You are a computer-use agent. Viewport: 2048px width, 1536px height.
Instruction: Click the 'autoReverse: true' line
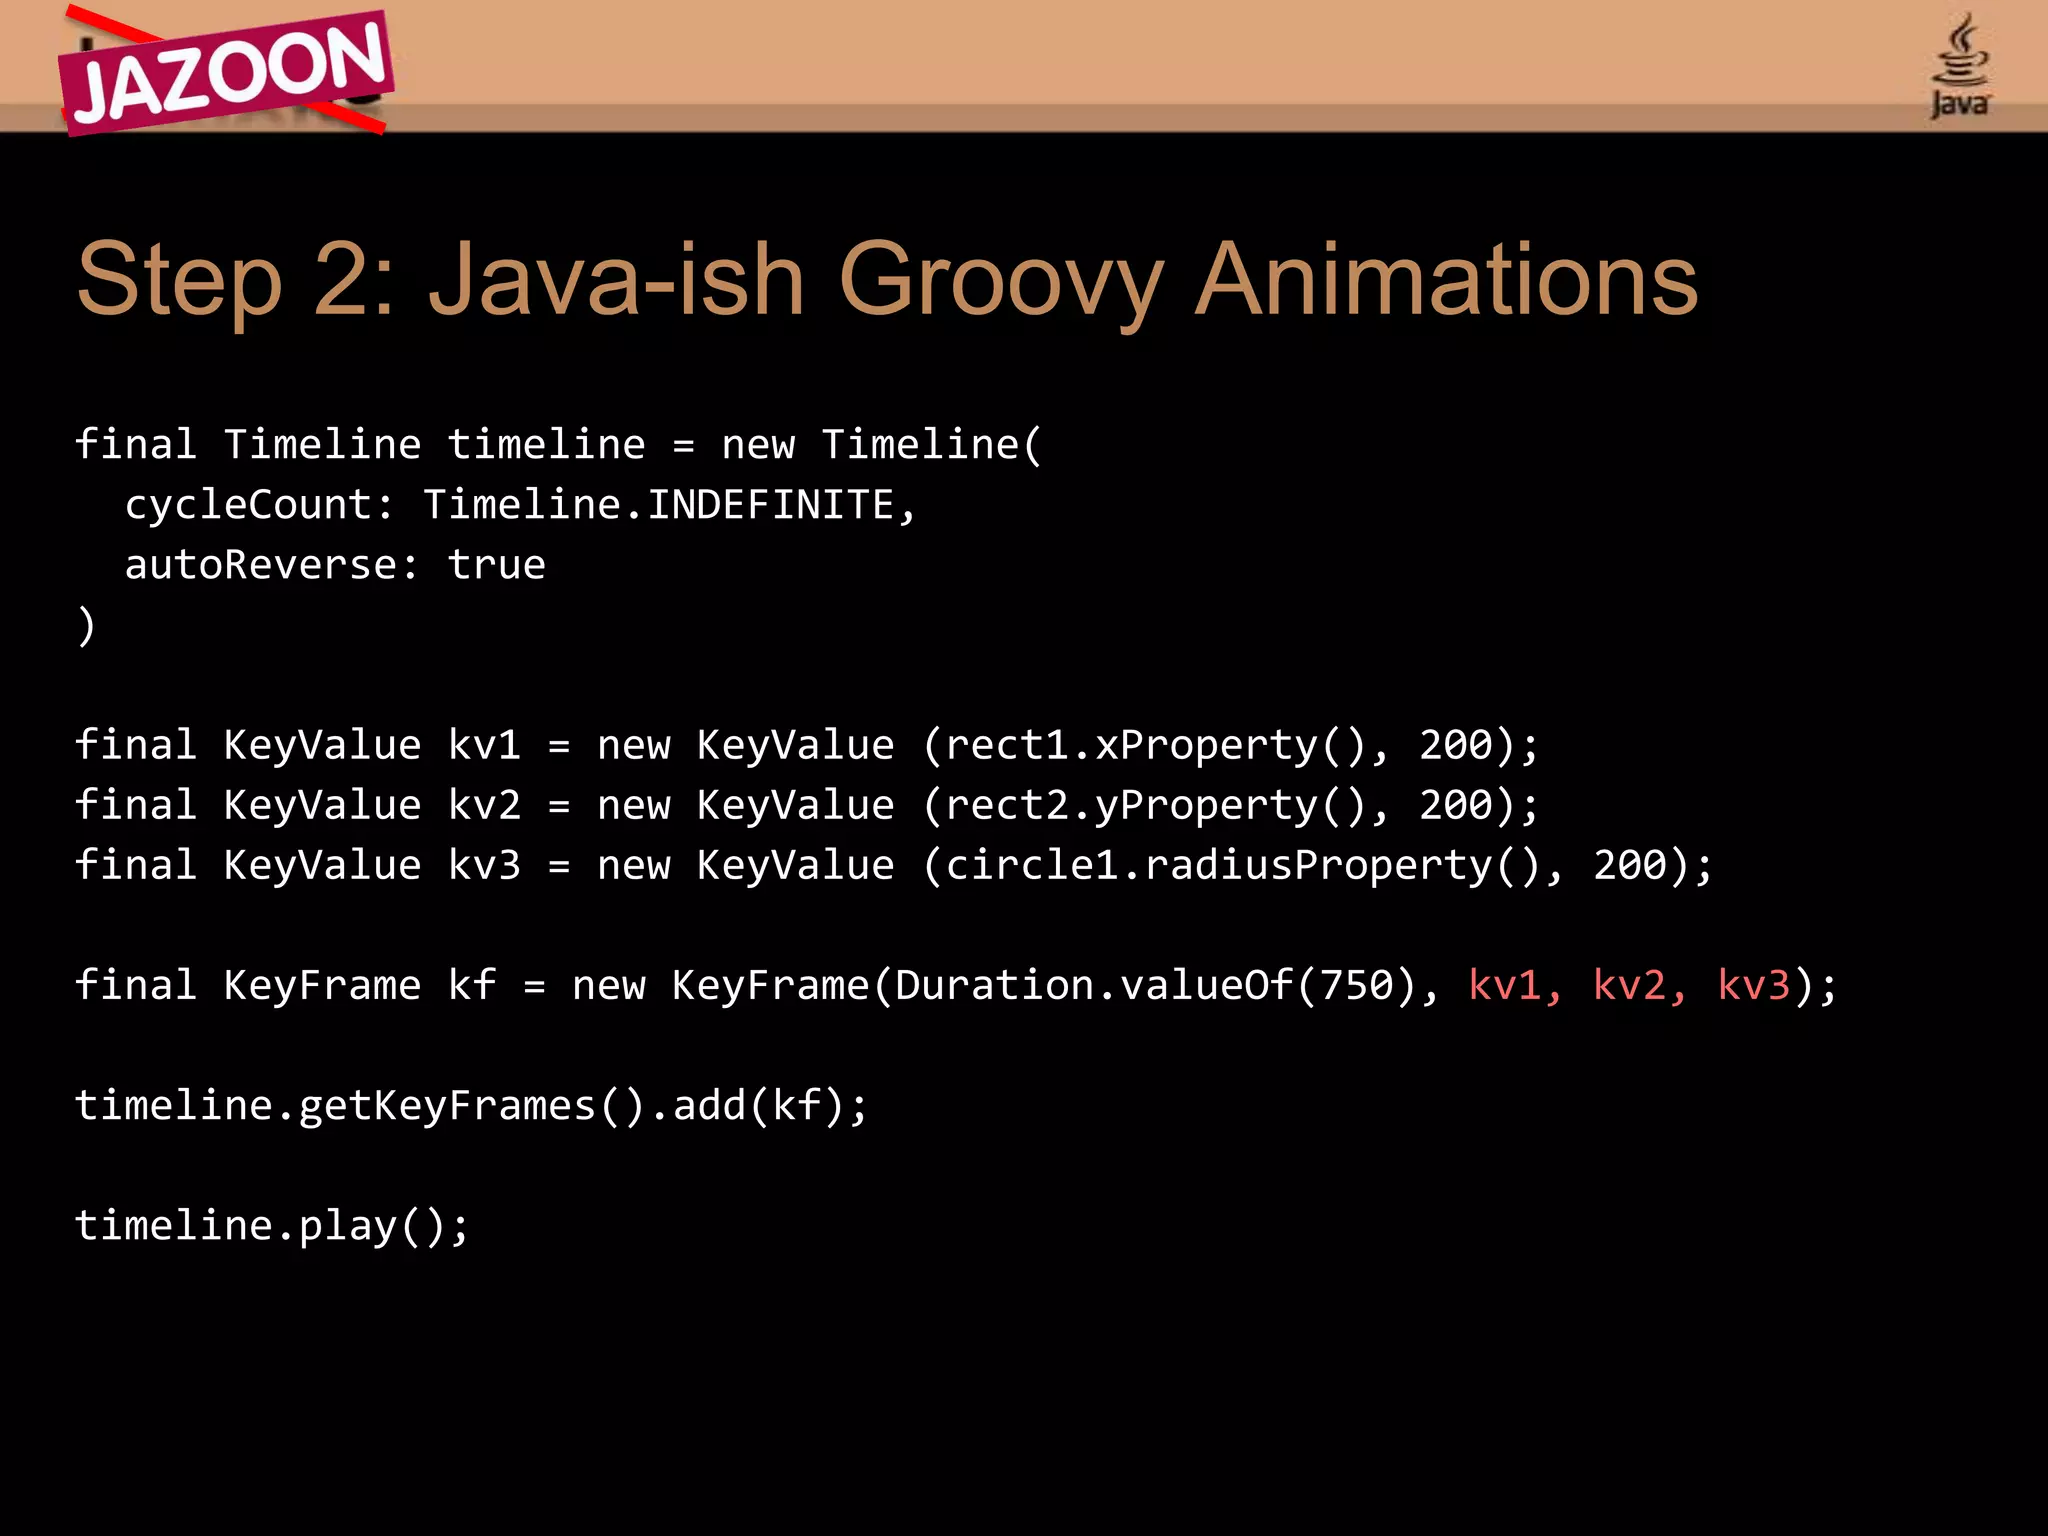click(x=335, y=565)
